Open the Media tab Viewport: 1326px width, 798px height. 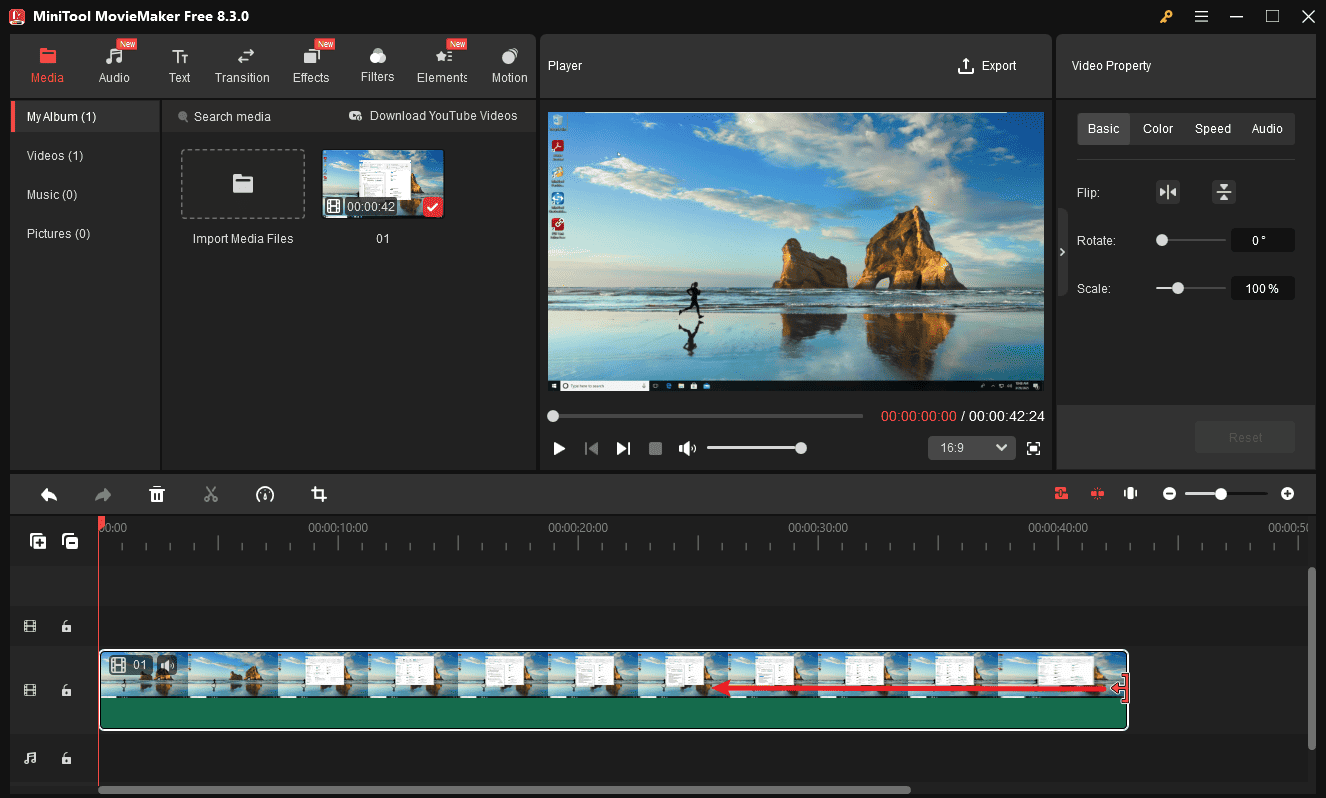tap(47, 65)
